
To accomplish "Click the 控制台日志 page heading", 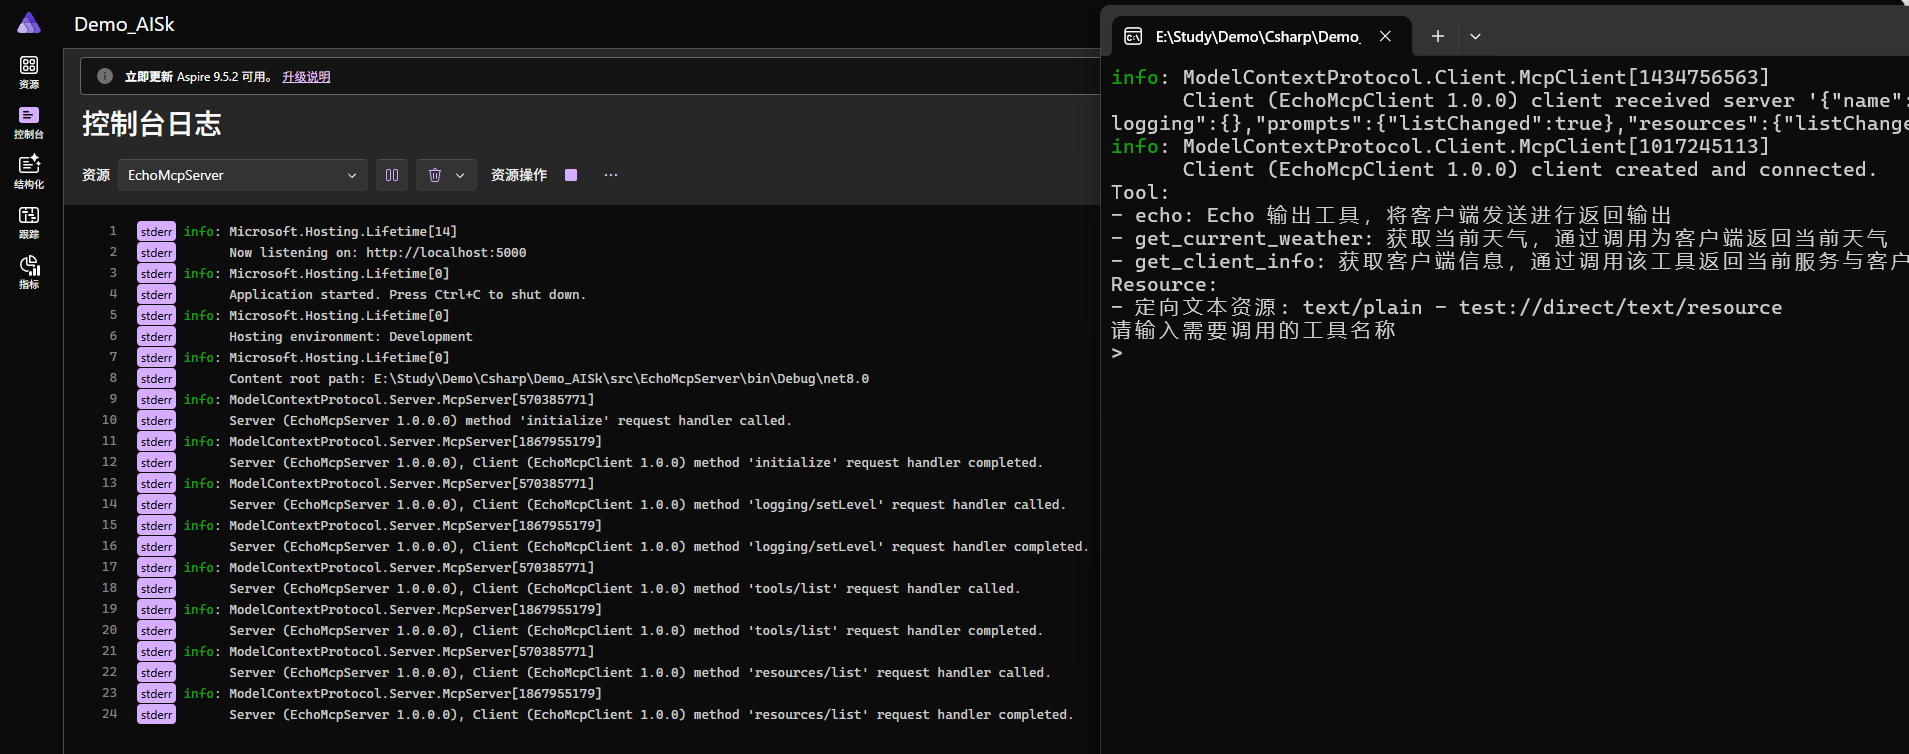I will (x=152, y=124).
